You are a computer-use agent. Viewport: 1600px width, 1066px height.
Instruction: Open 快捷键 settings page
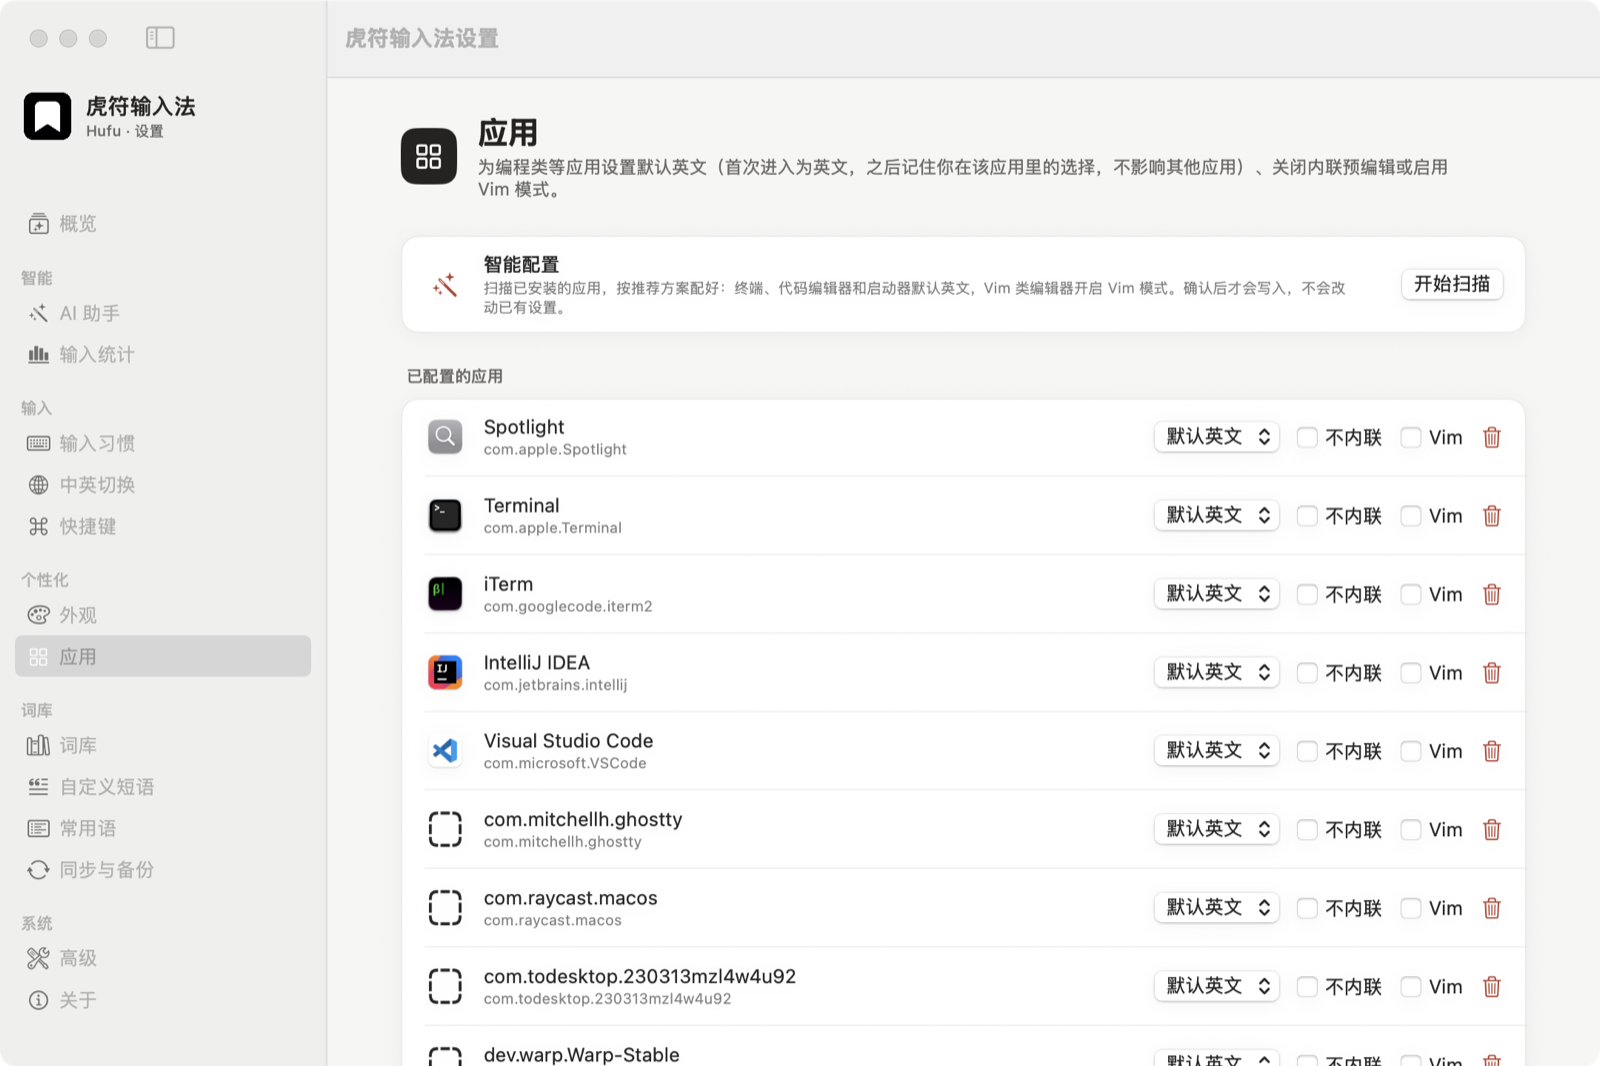coord(163,527)
